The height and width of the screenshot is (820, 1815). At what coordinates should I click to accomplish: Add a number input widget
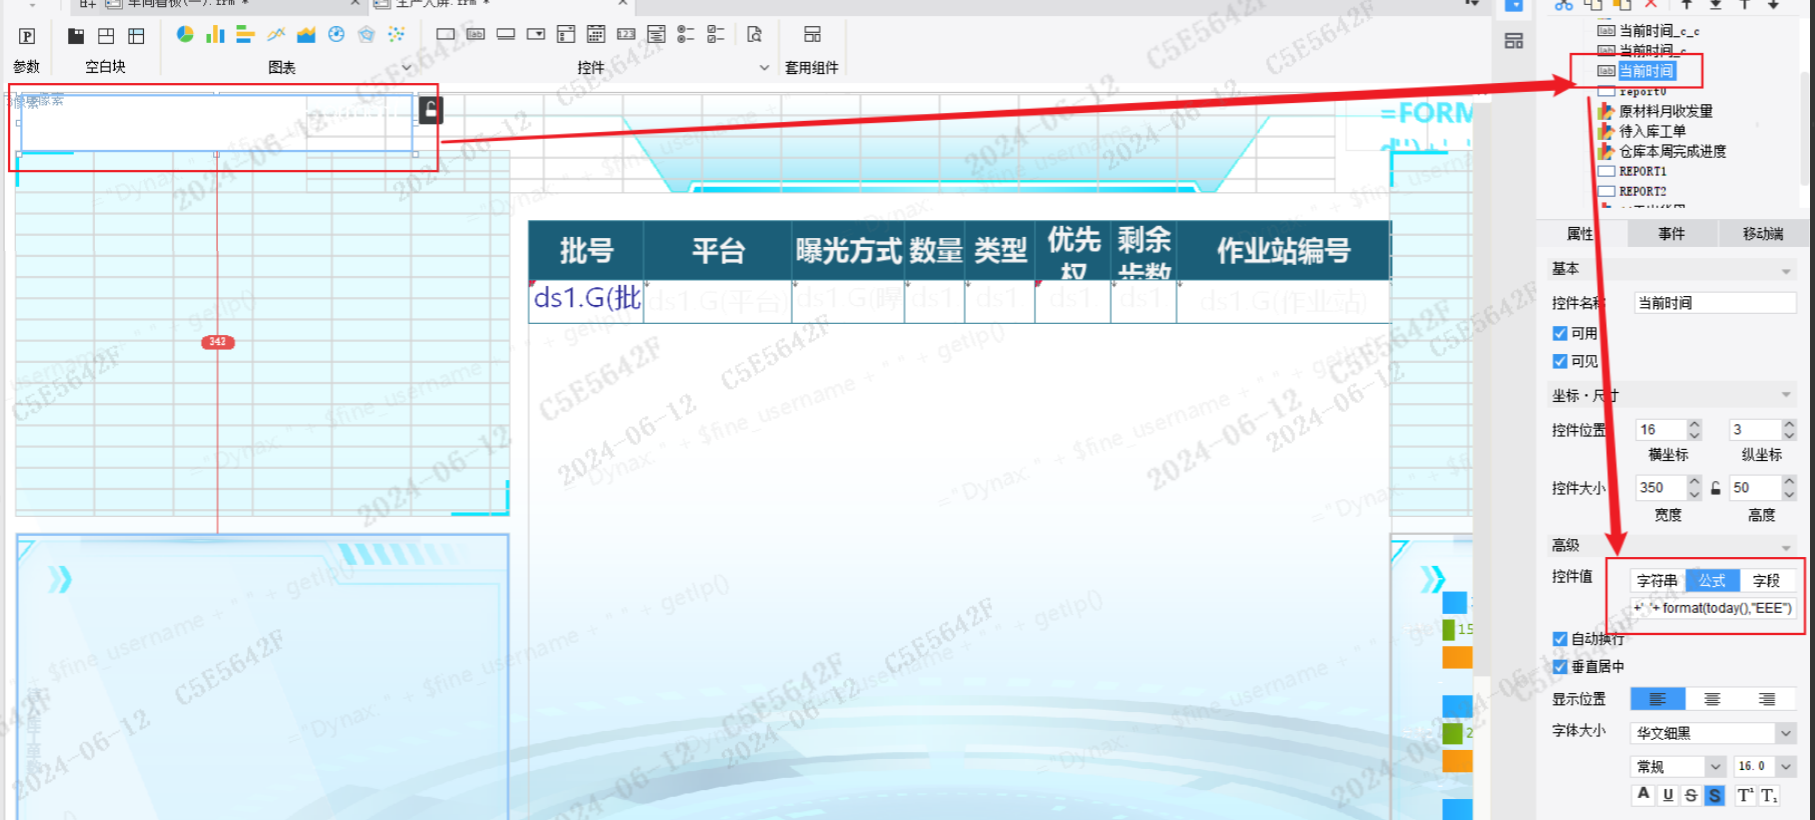click(x=626, y=35)
